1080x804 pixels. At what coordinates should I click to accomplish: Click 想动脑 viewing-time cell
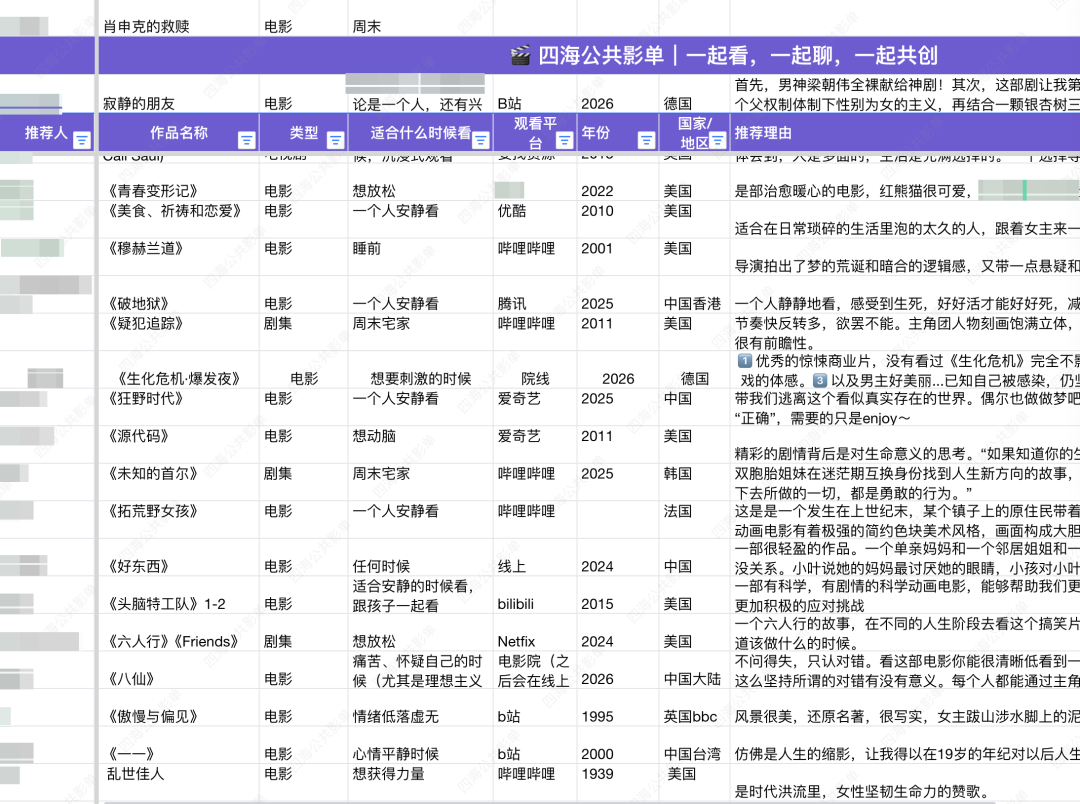pos(420,445)
